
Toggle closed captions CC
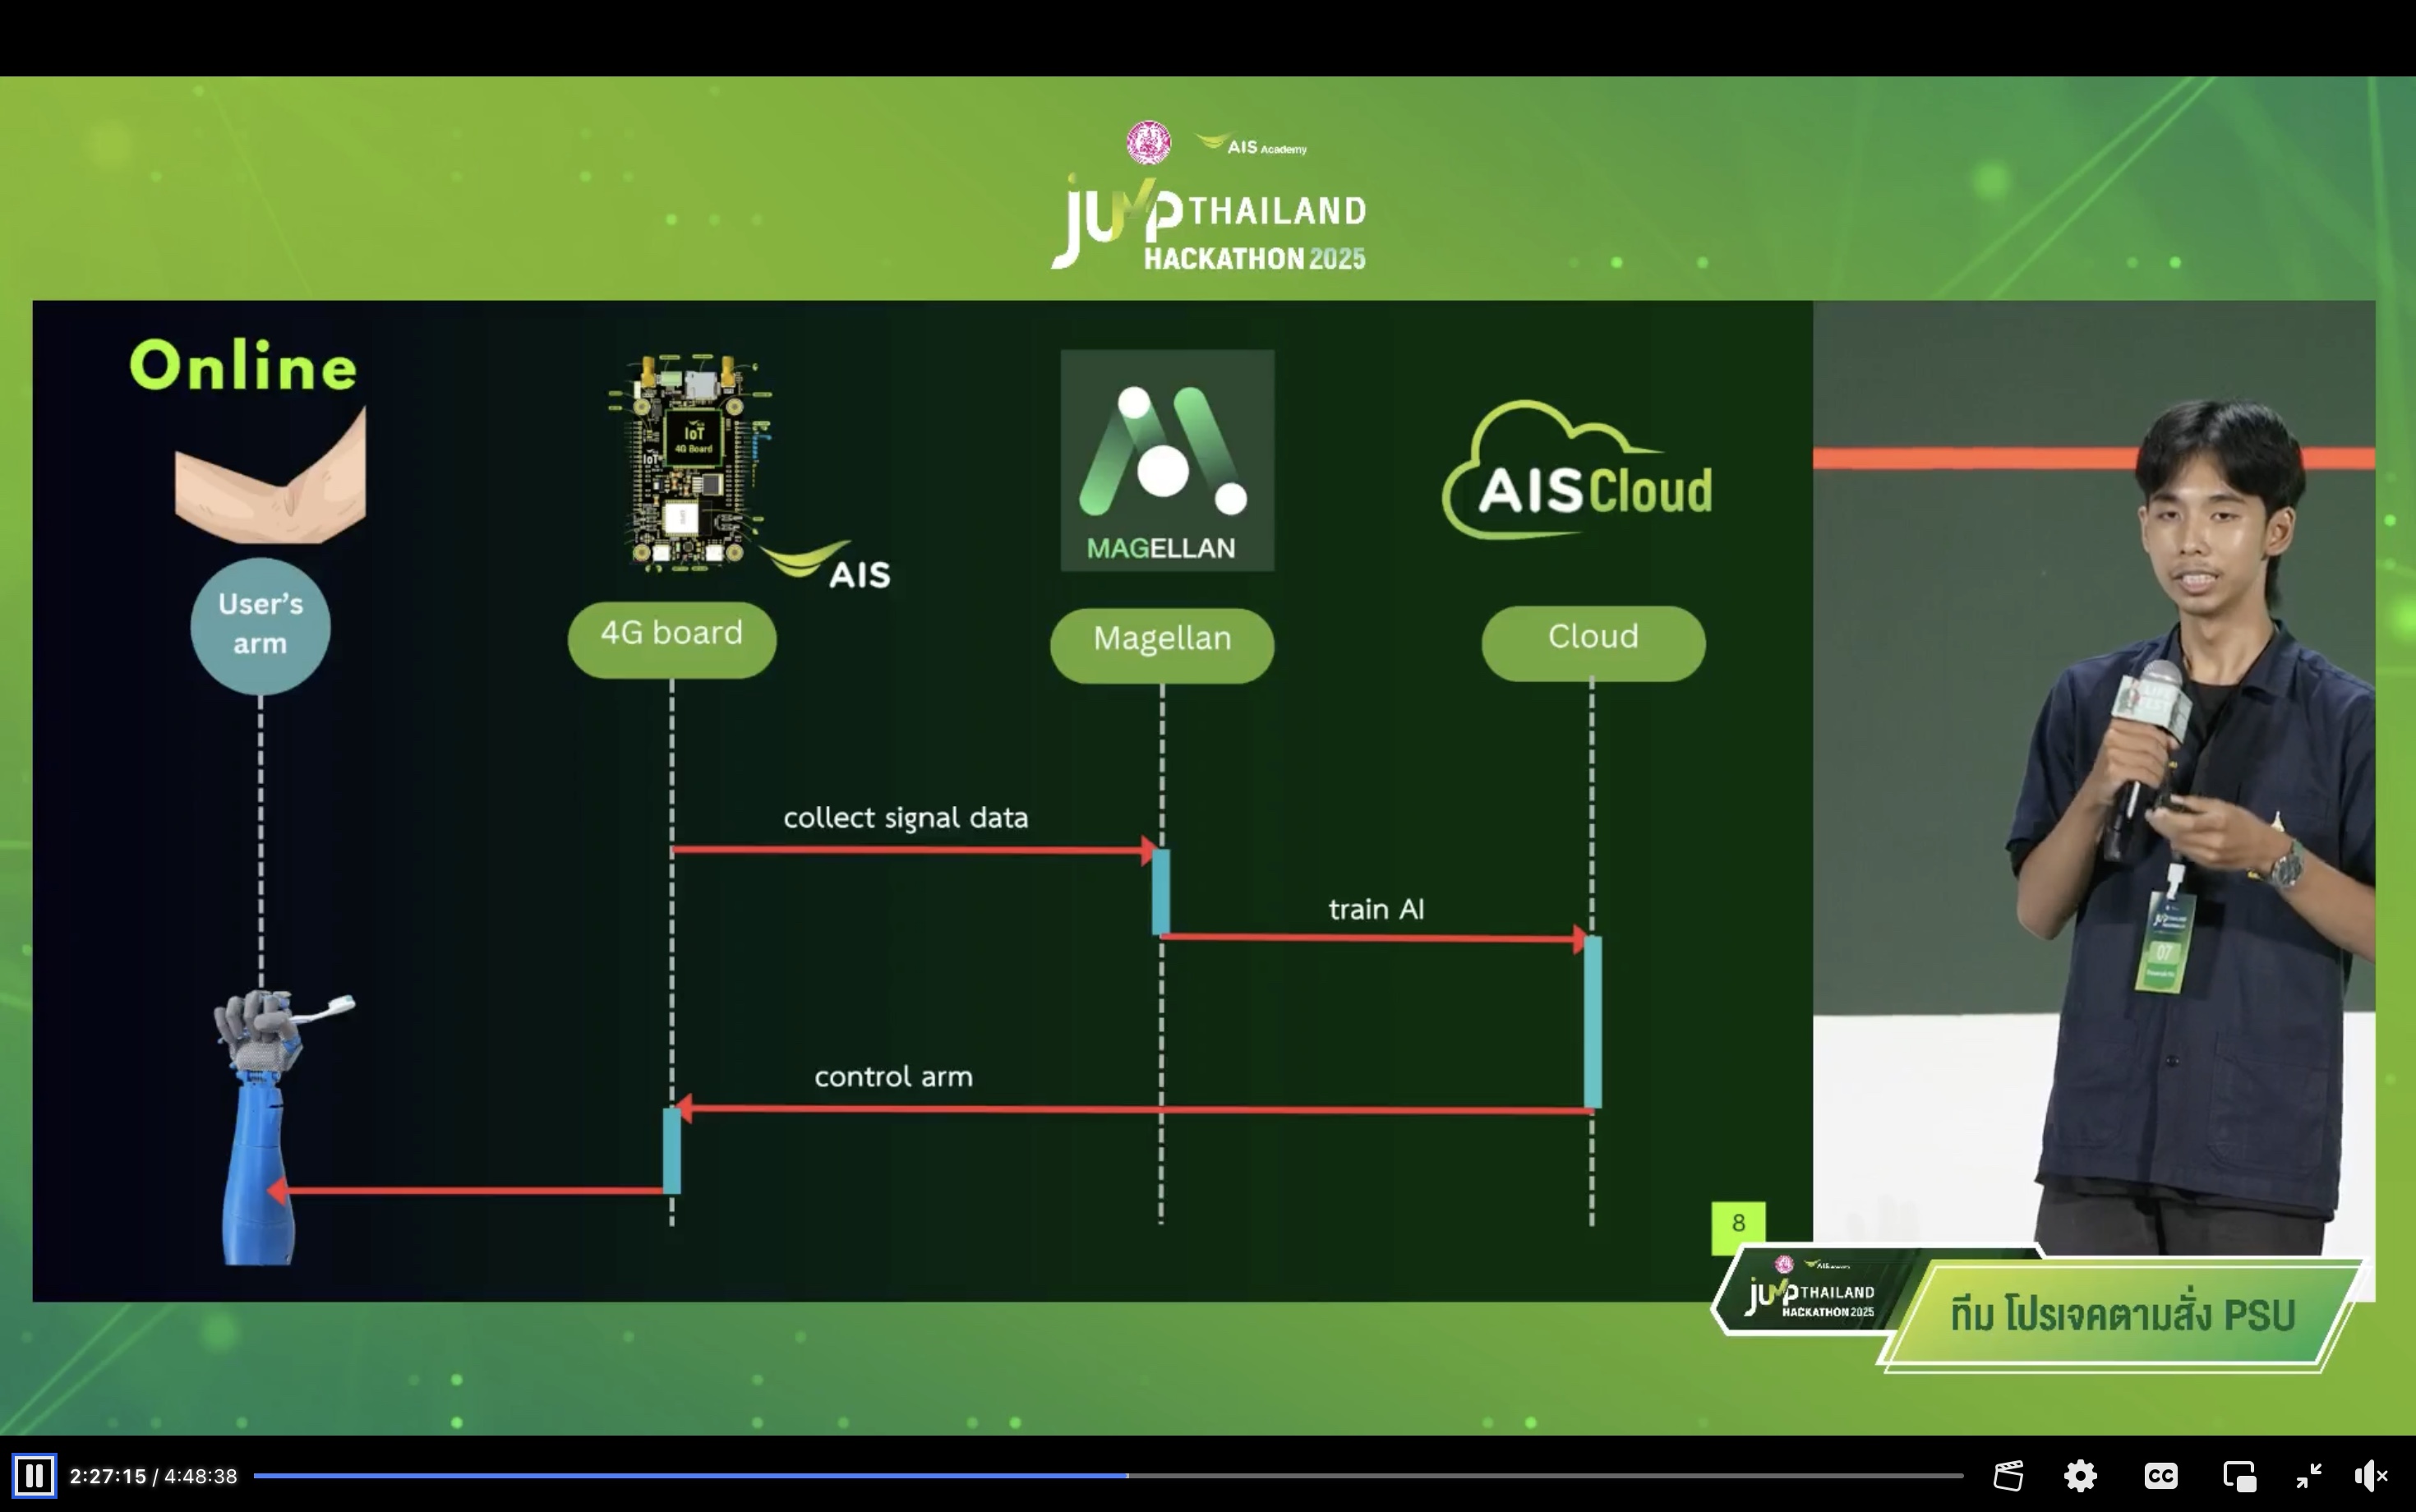click(2160, 1475)
